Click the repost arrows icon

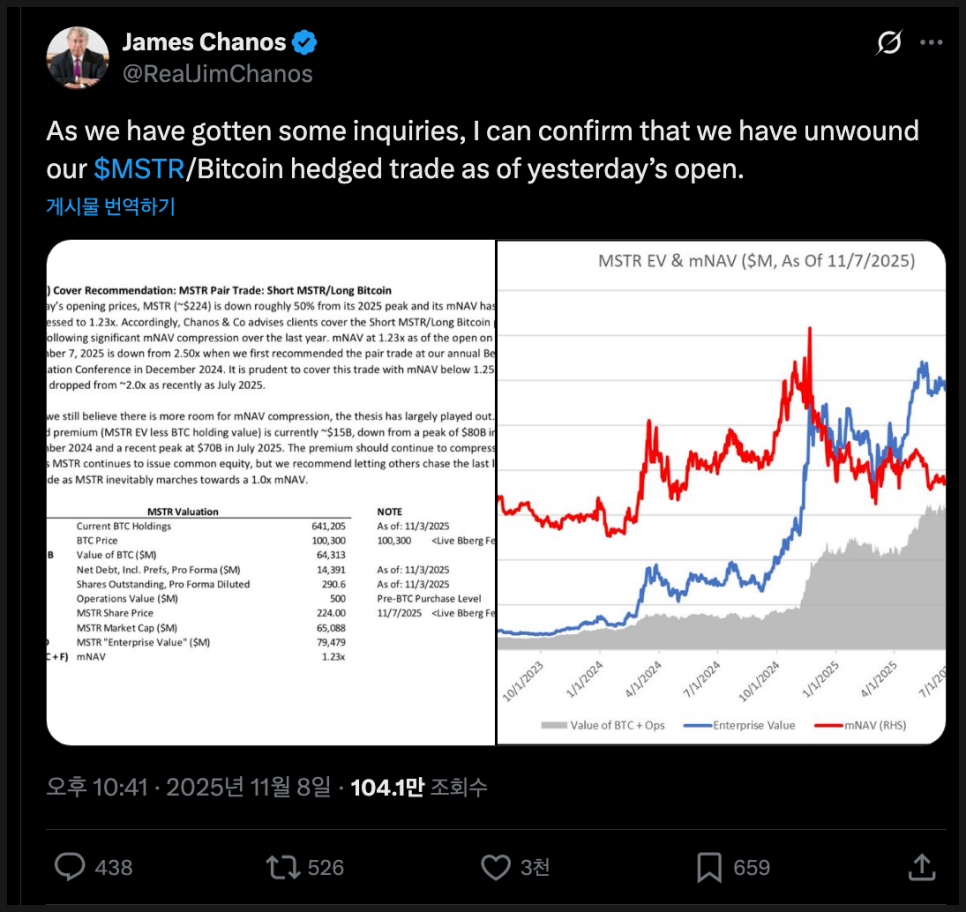[282, 866]
